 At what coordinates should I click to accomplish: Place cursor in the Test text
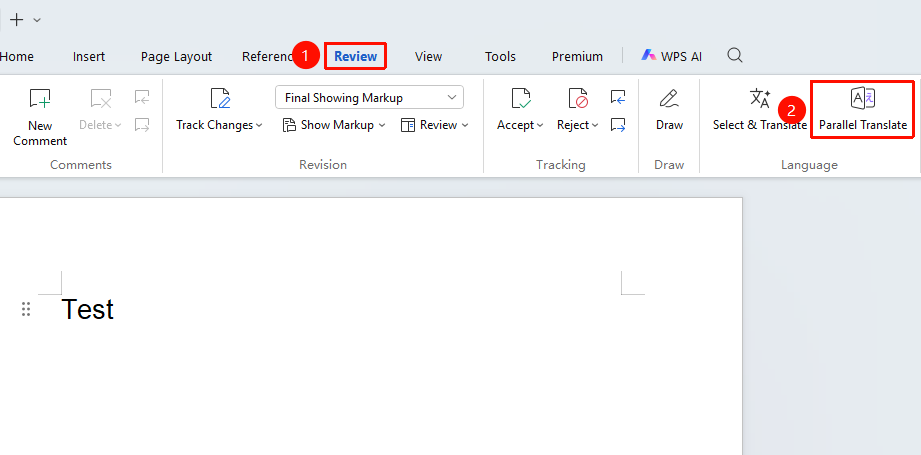pyautogui.click(x=88, y=309)
